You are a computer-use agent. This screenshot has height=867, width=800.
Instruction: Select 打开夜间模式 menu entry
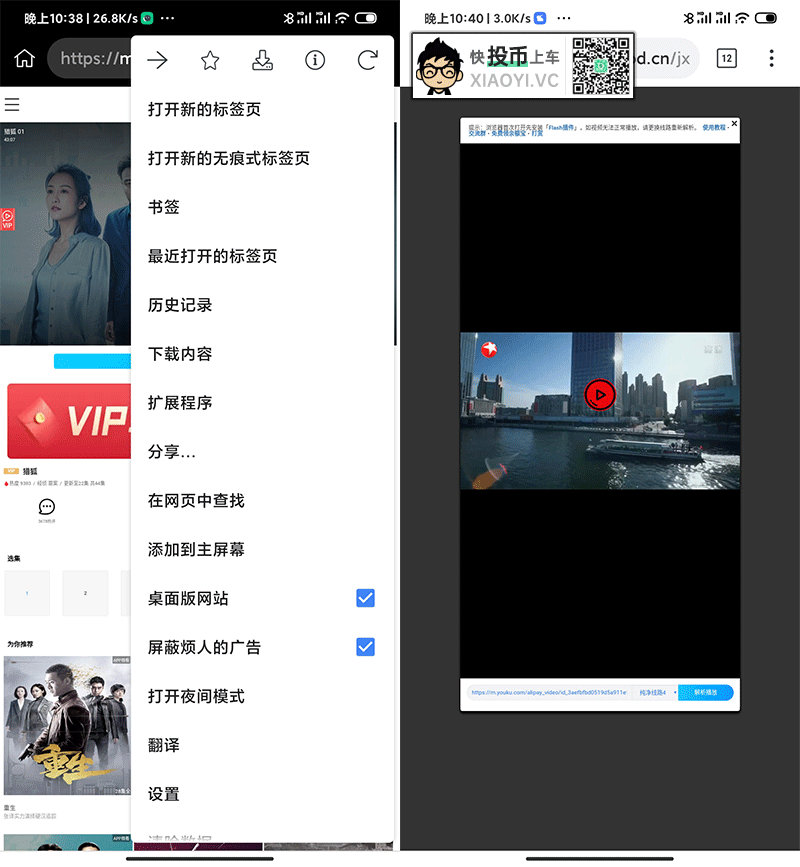click(x=196, y=696)
